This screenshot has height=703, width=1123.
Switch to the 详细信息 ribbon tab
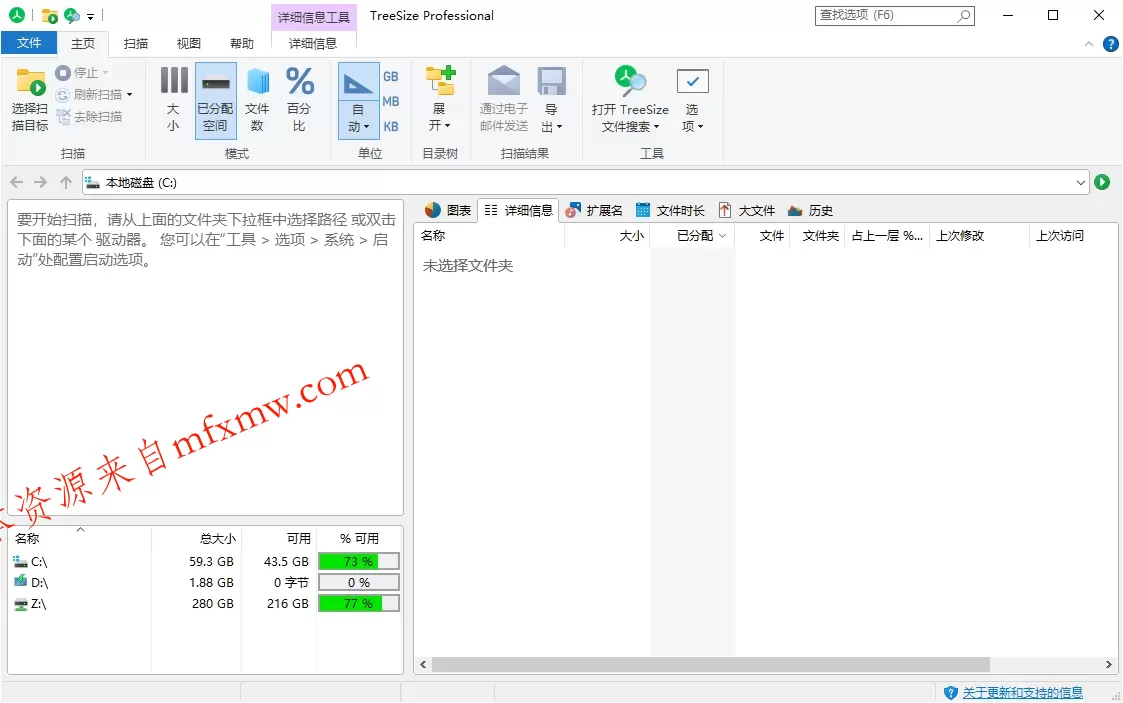313,44
